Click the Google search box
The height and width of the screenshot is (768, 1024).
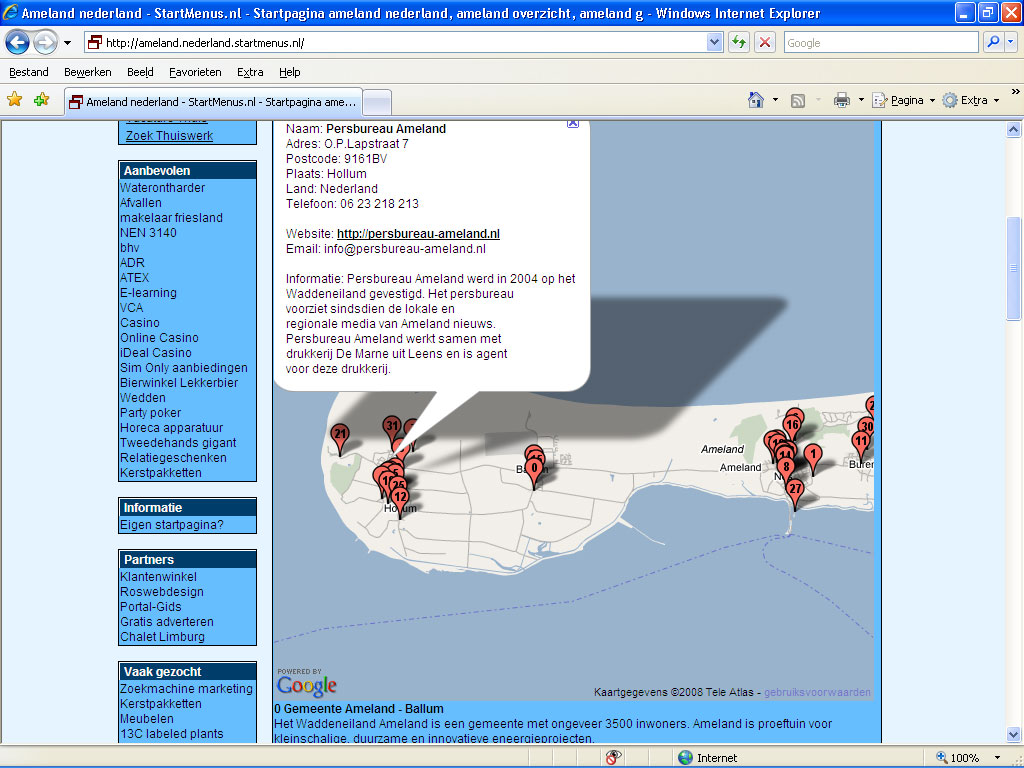coord(880,43)
